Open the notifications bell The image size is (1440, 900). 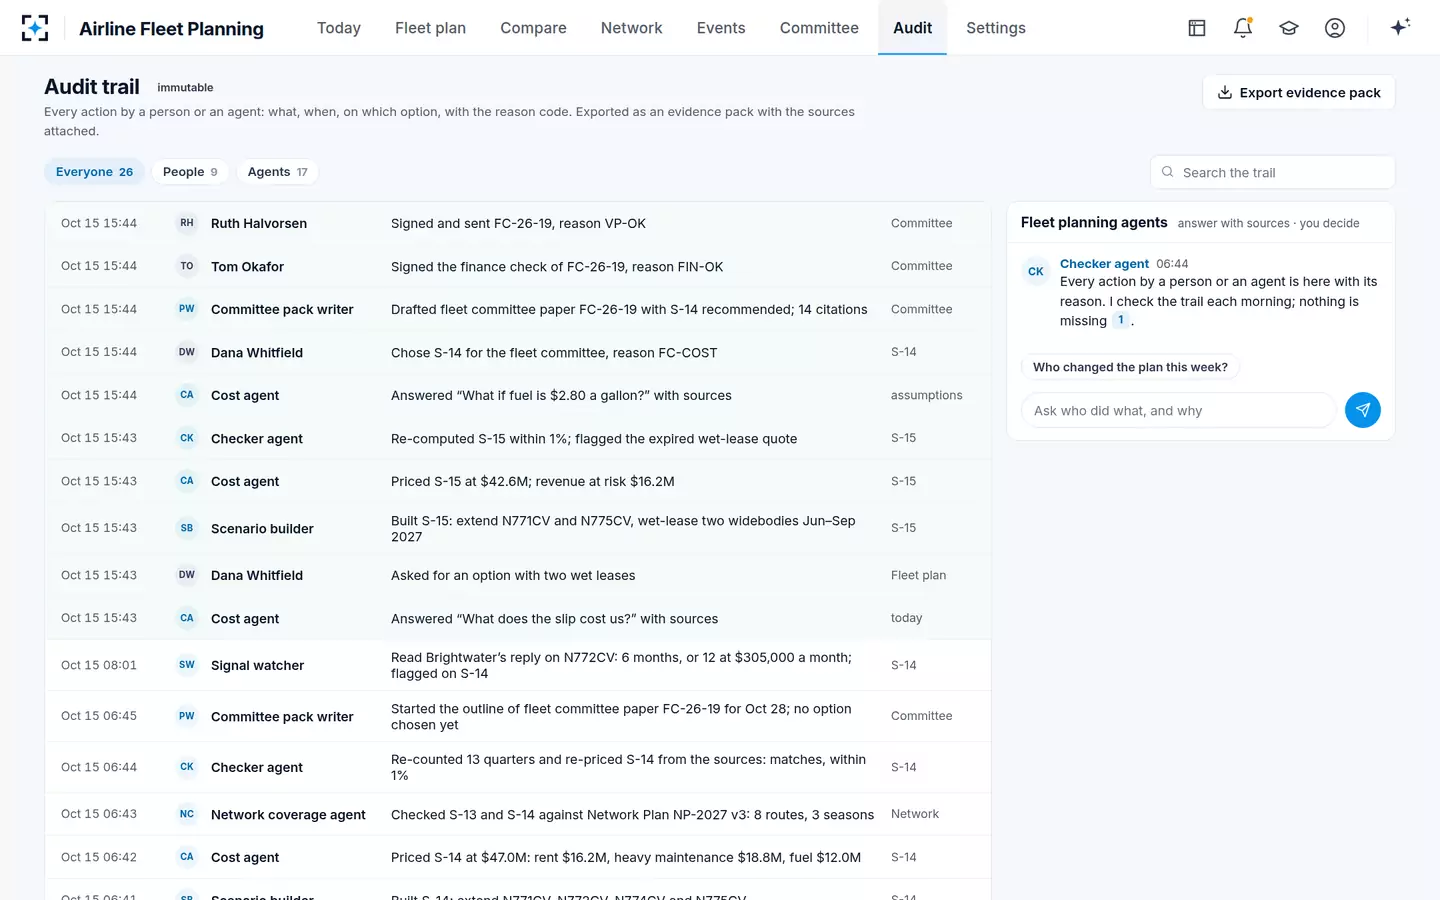tap(1243, 28)
